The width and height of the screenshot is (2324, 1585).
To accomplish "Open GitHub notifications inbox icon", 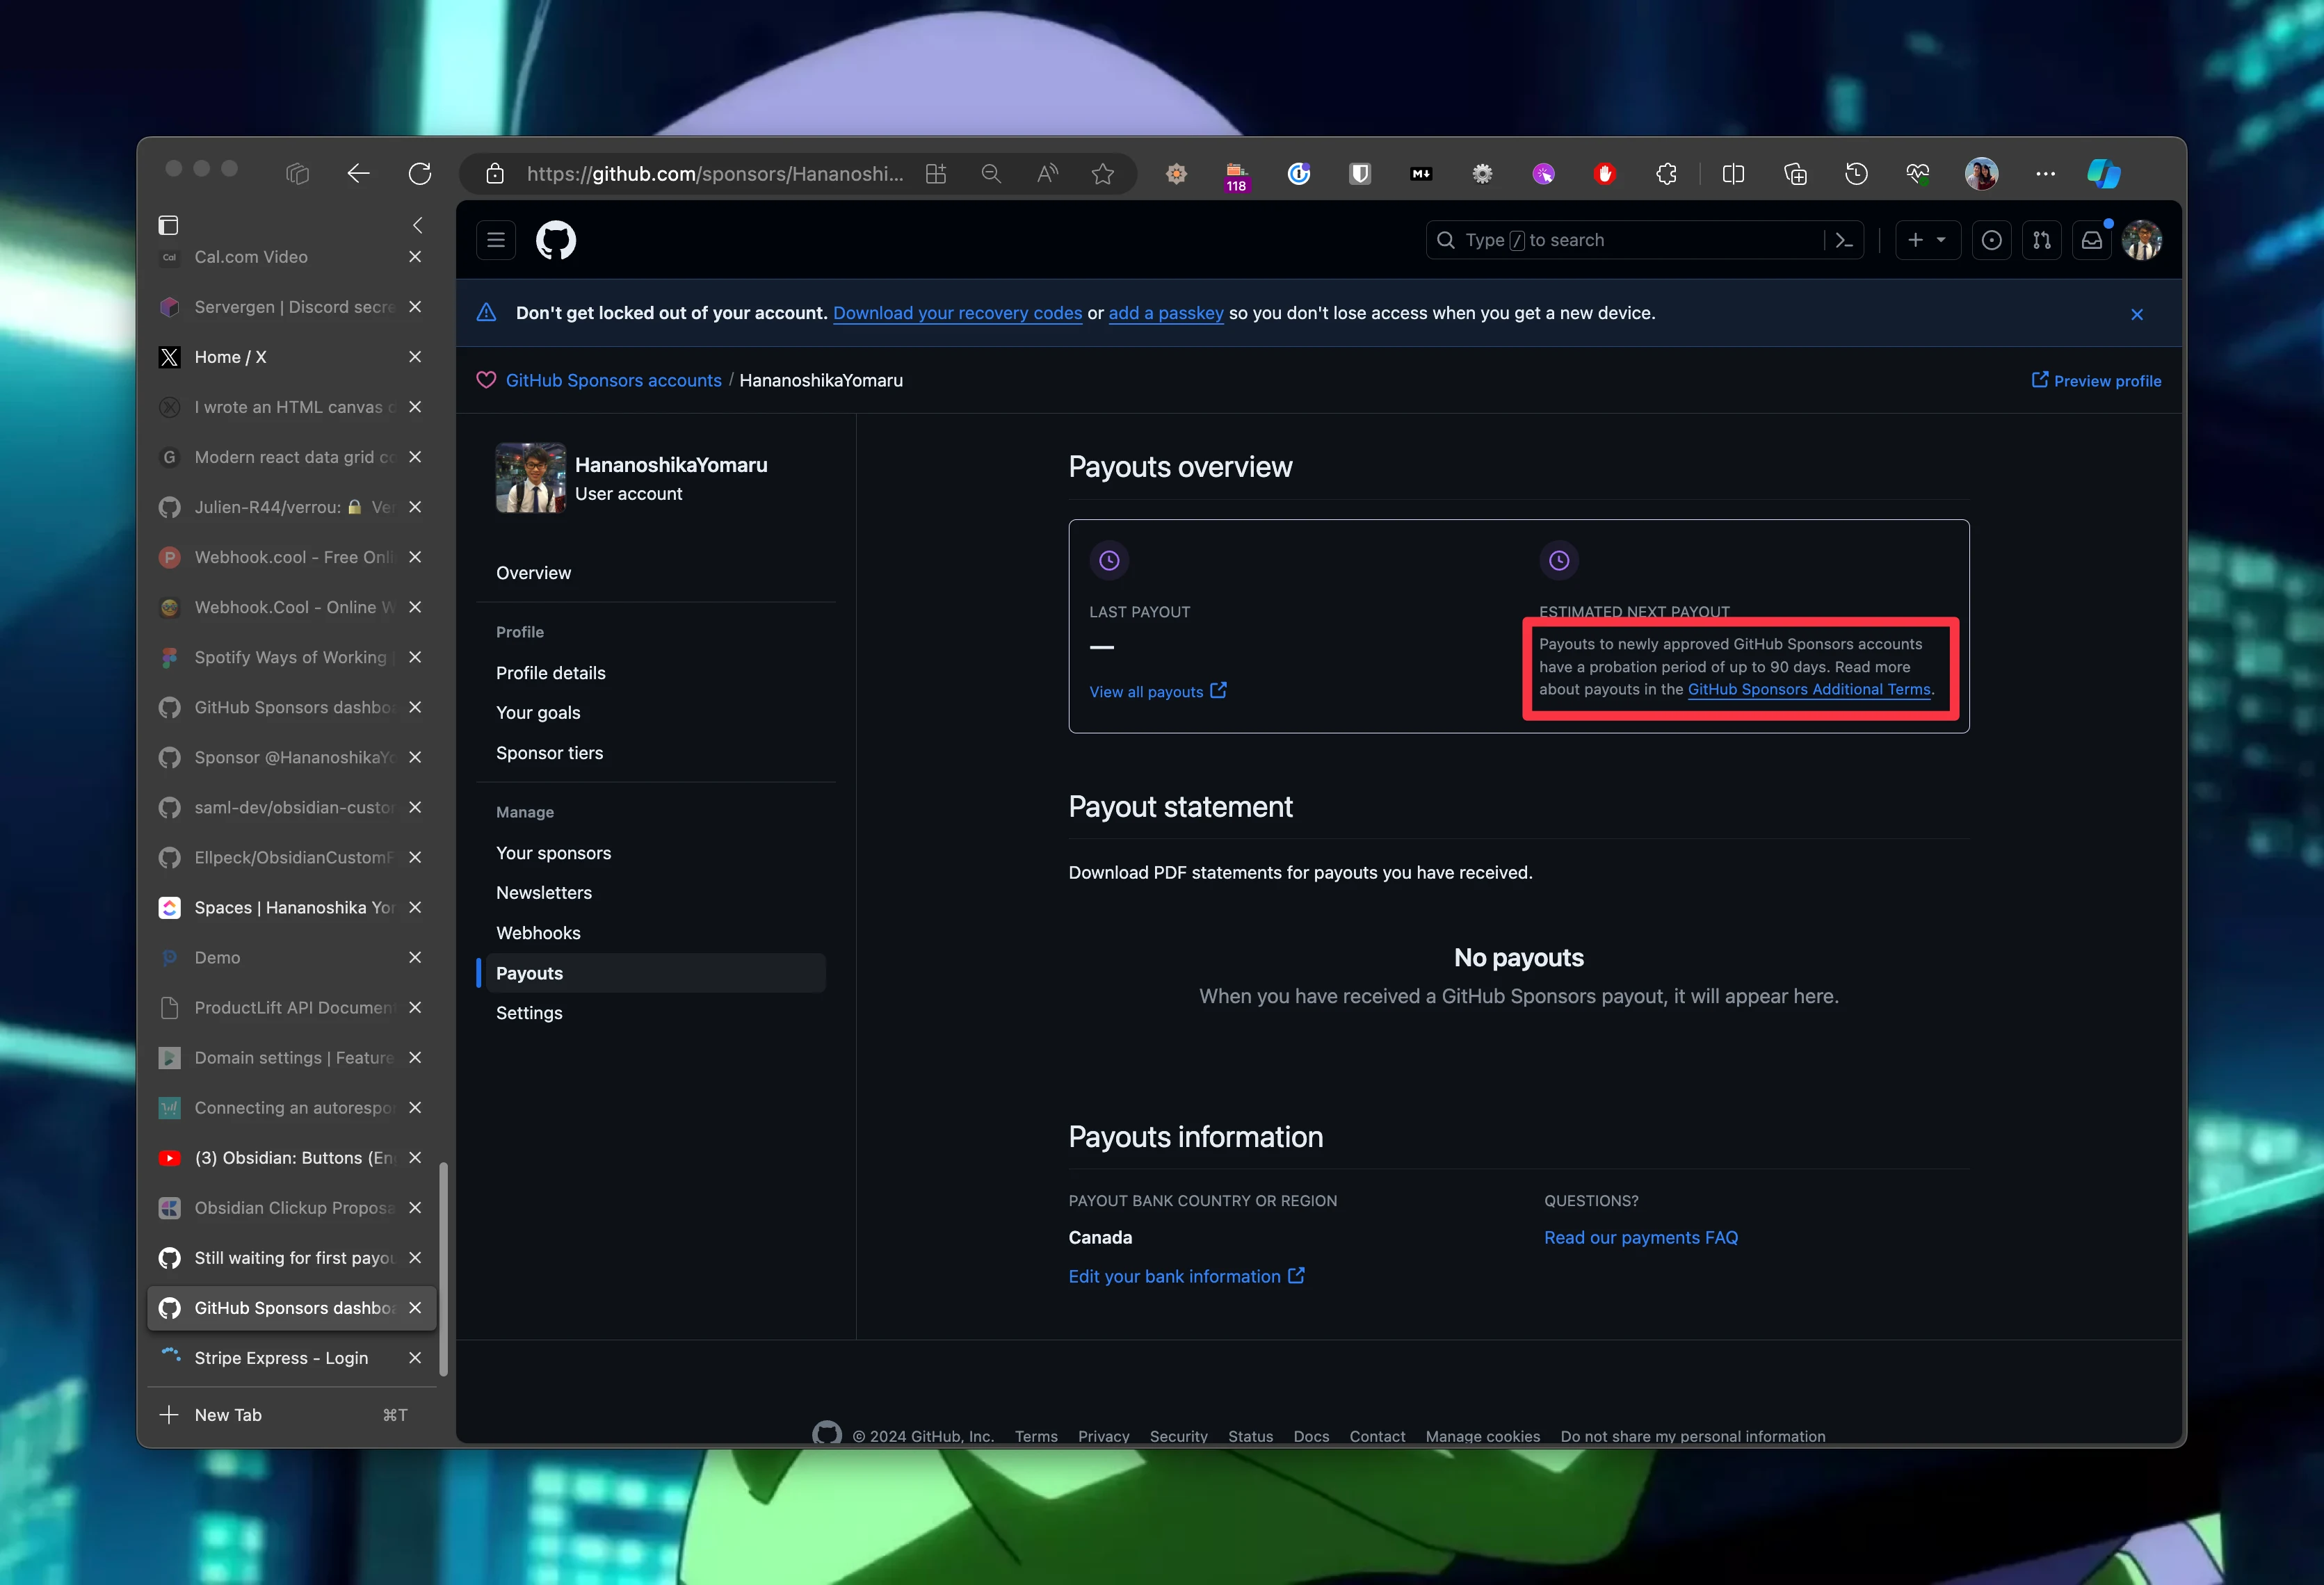I will coord(2091,240).
